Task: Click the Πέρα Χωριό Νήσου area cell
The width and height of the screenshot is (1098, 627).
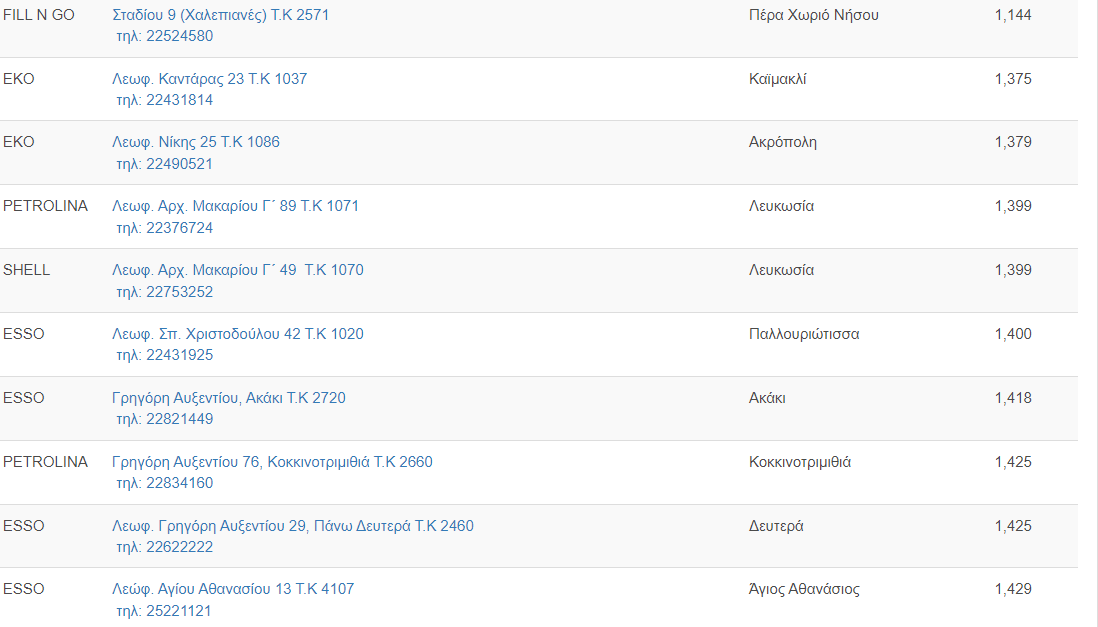Action: pyautogui.click(x=813, y=15)
